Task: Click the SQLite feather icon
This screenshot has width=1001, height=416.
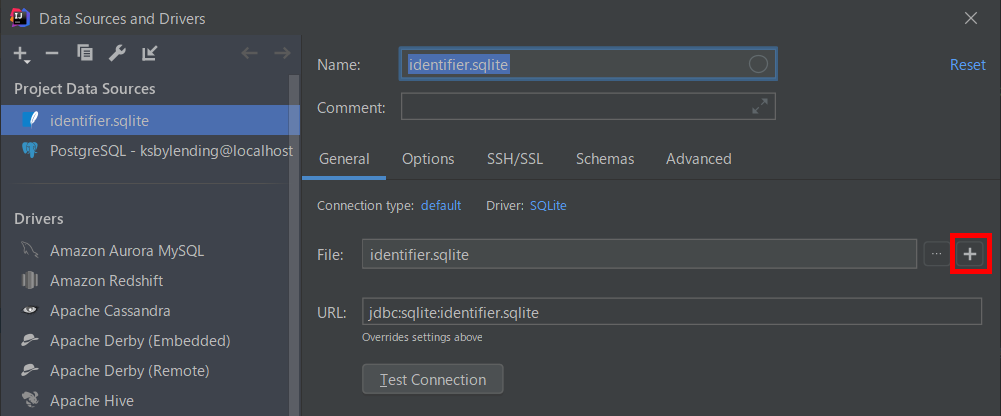Action: (29, 120)
